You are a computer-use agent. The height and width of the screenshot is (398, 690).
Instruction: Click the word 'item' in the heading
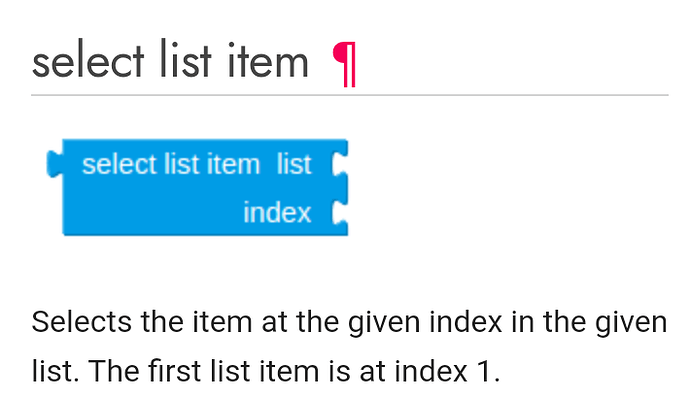pos(268,60)
